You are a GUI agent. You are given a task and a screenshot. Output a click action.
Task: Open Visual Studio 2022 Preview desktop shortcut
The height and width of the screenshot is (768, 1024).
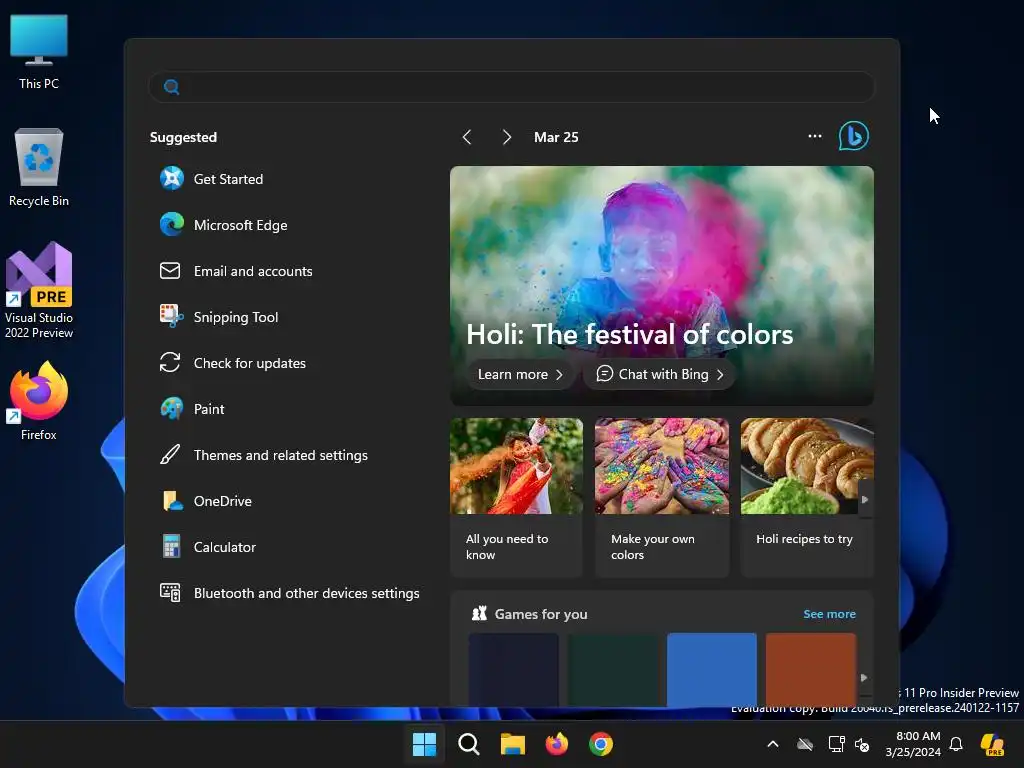39,291
